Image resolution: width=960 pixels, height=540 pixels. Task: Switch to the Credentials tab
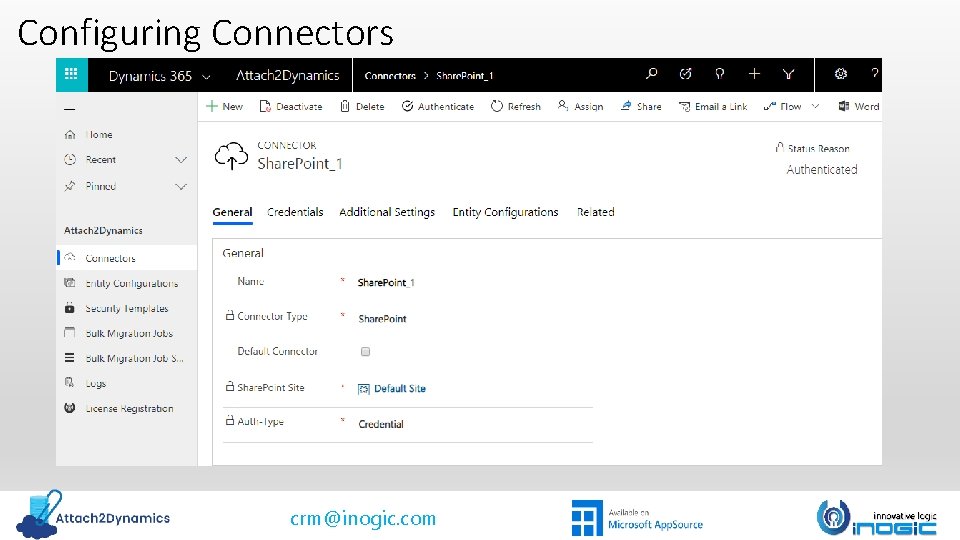click(x=295, y=212)
